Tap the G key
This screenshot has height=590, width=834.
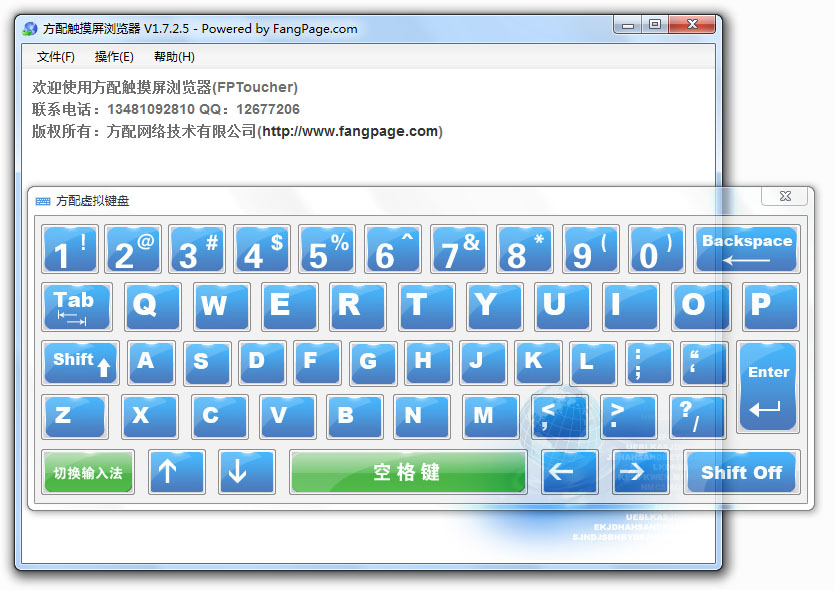[373, 363]
